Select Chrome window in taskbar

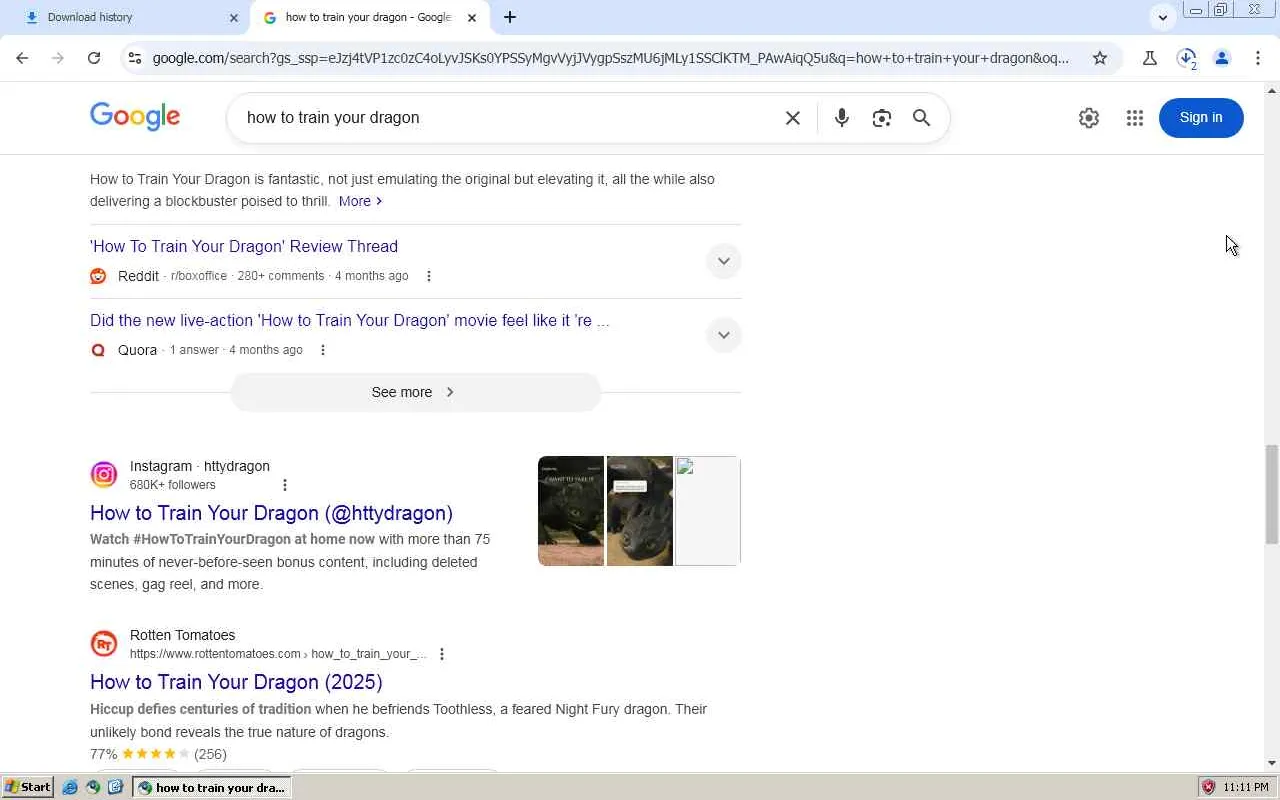click(x=212, y=787)
